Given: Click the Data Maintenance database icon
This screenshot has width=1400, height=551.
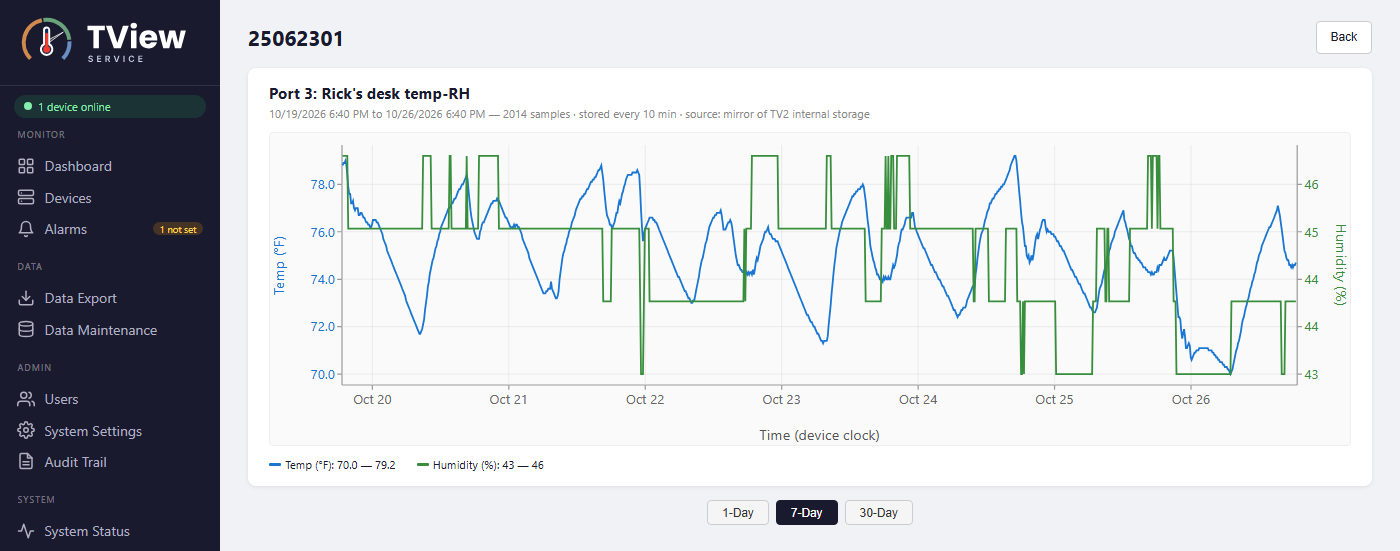Looking at the screenshot, I should 26,330.
